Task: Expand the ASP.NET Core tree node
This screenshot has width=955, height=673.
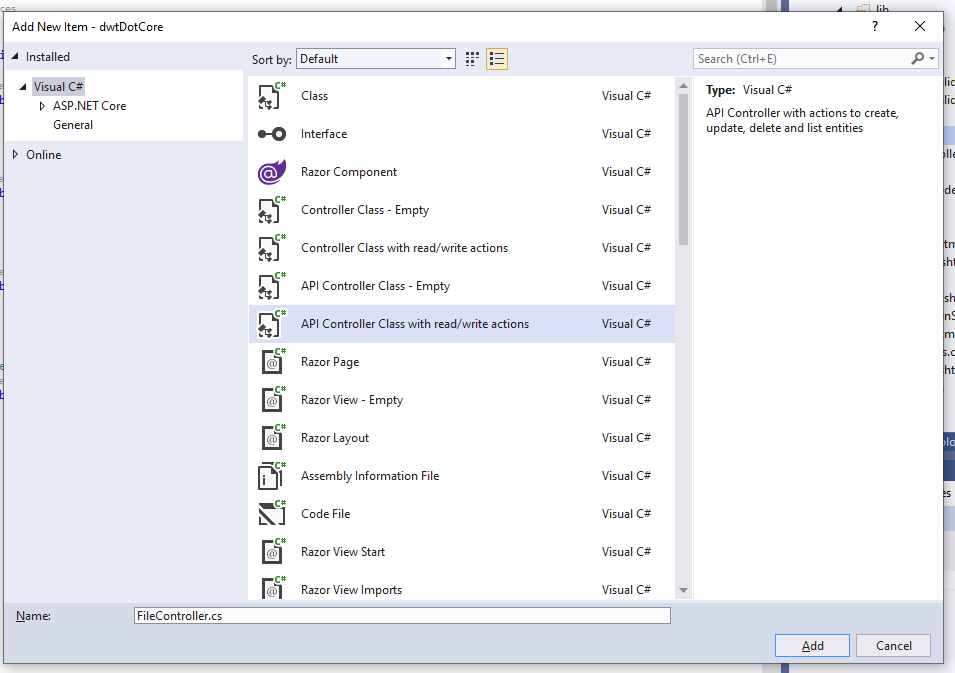Action: coord(42,106)
